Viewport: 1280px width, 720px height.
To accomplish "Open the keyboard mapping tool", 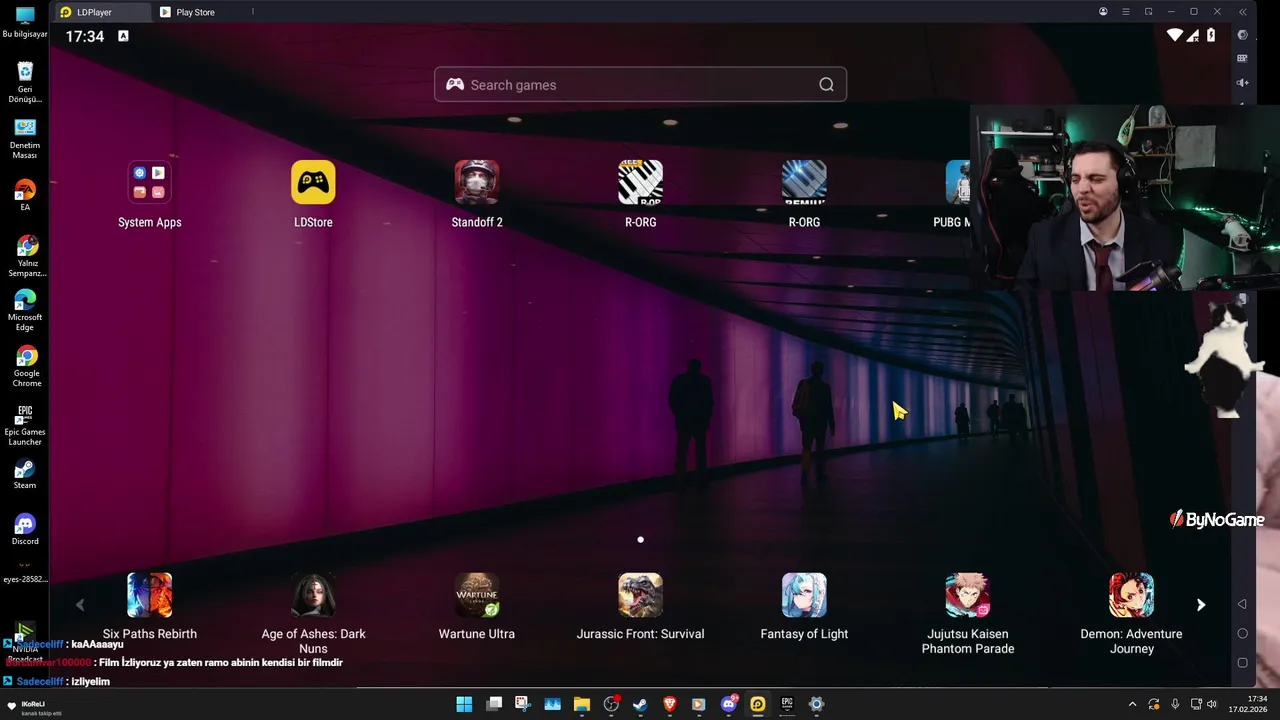I will (1242, 59).
